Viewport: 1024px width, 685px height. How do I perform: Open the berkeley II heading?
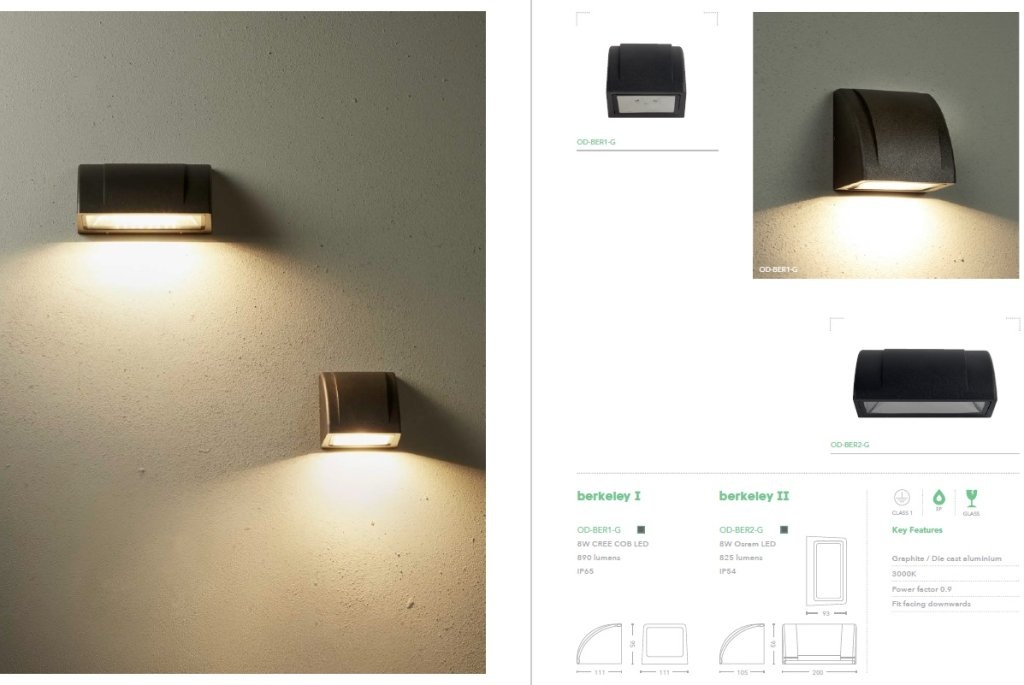(x=754, y=496)
